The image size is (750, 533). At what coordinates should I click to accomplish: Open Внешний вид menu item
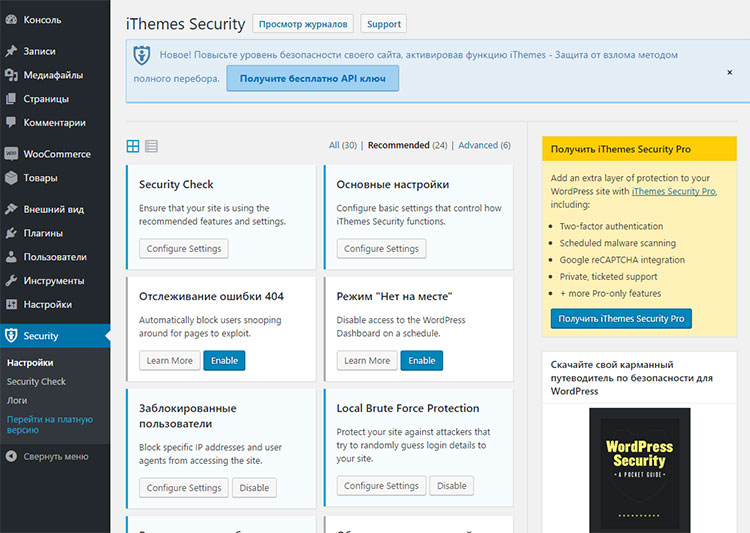55,209
